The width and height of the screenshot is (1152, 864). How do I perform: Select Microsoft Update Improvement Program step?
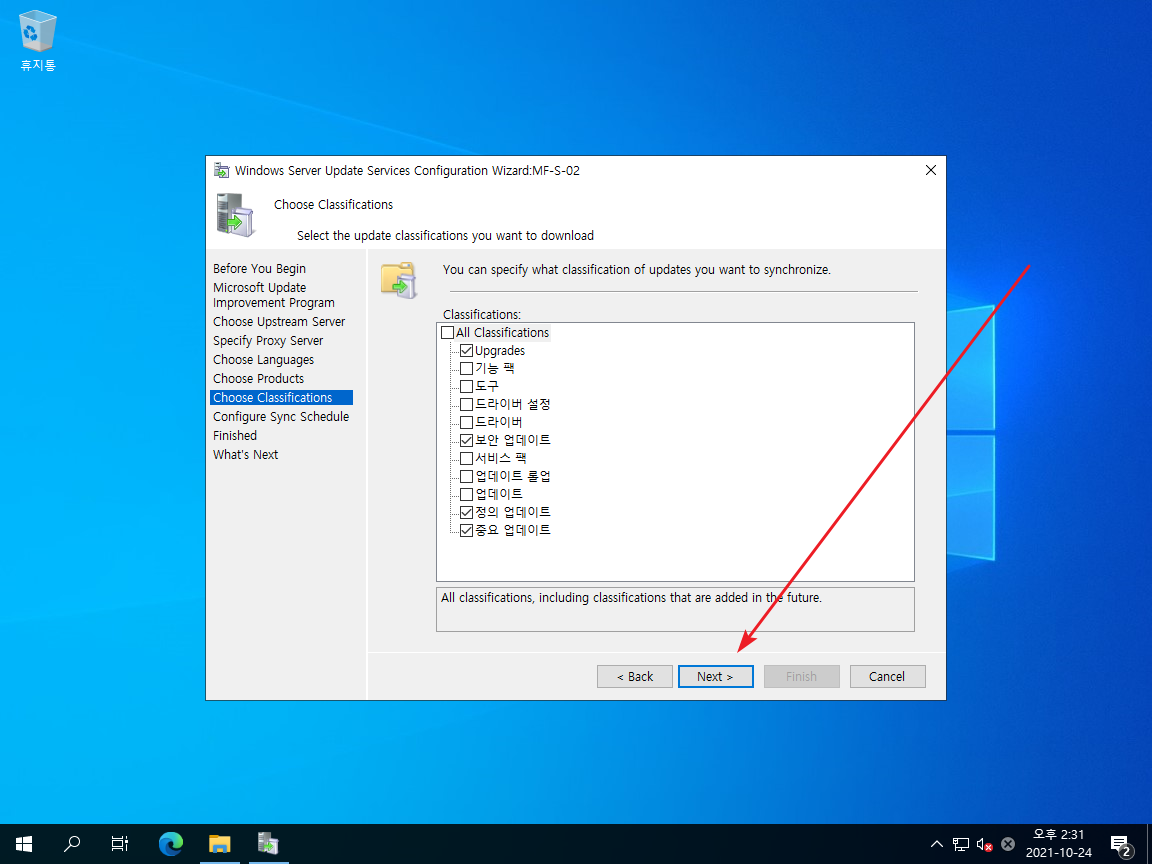274,295
